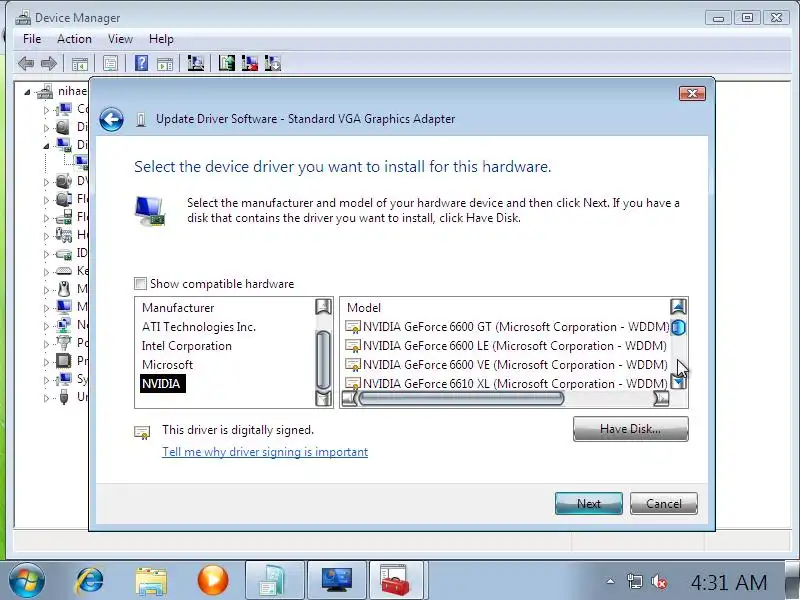This screenshot has height=600, width=800.
Task: Select NVIDIA GeForce 6610 XL model
Action: tap(507, 383)
